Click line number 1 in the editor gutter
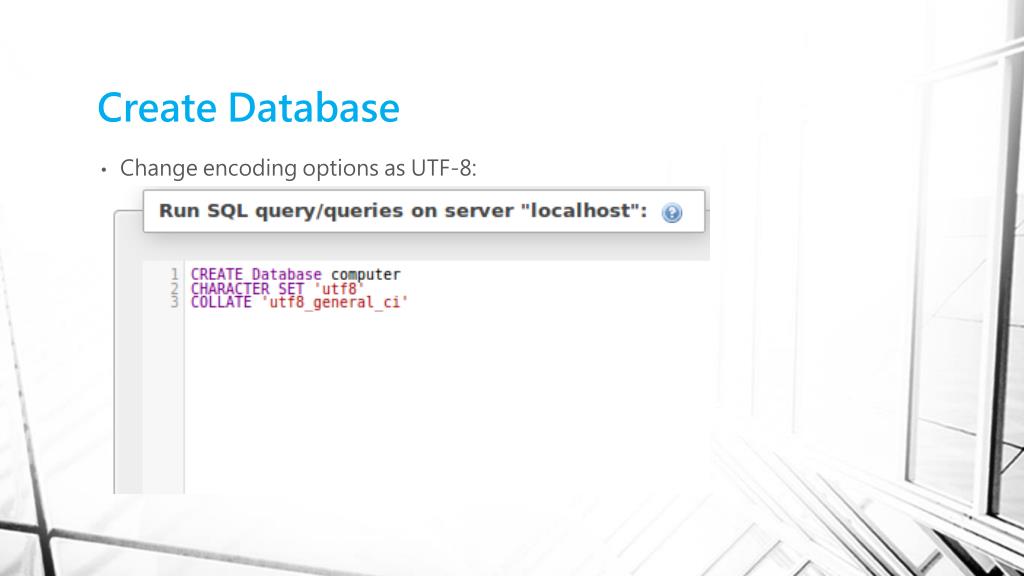This screenshot has height=576, width=1024. [174, 274]
